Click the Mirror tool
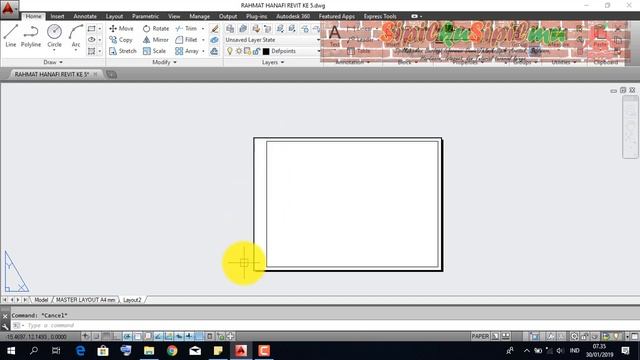This screenshot has width=640, height=360. pos(156,40)
